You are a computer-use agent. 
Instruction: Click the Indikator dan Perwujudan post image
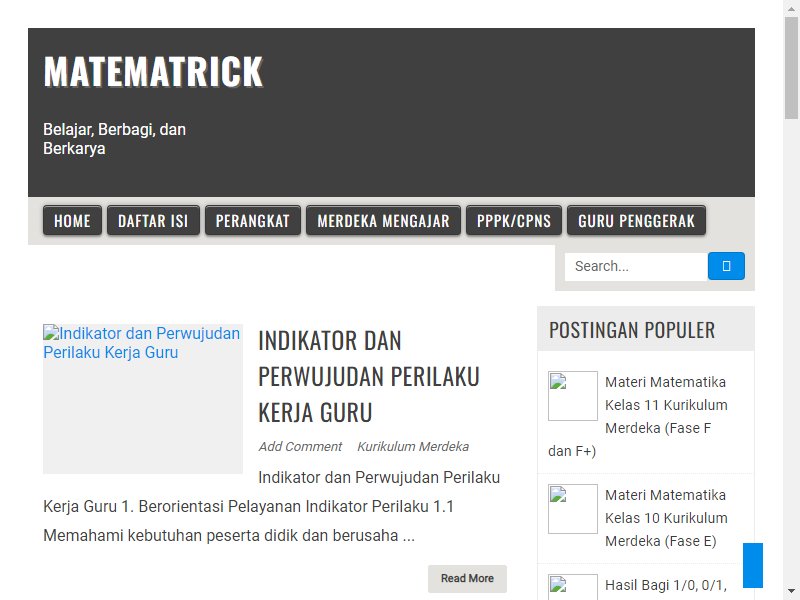[x=143, y=398]
